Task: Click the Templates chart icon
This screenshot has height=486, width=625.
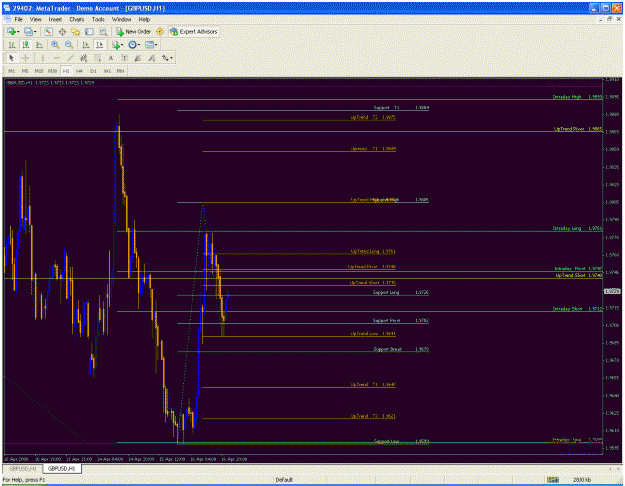Action: click(149, 45)
